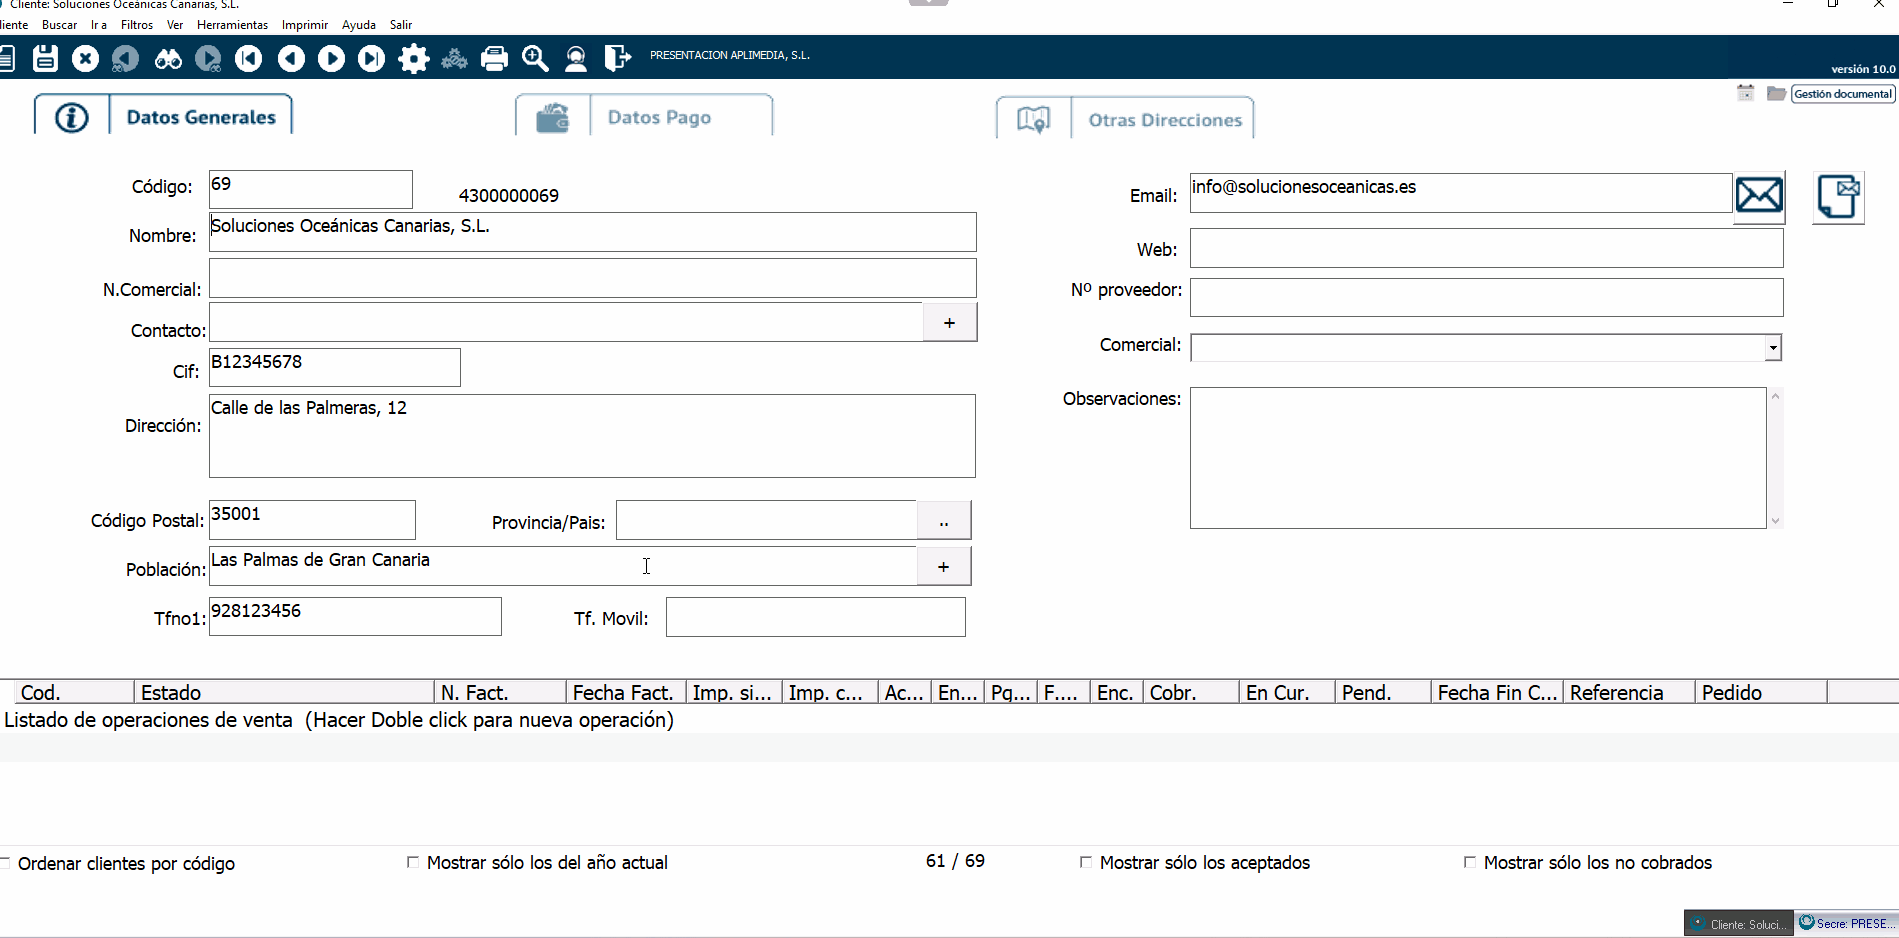Toggle Mostrar sólo los no cobrados

pyautogui.click(x=1470, y=862)
